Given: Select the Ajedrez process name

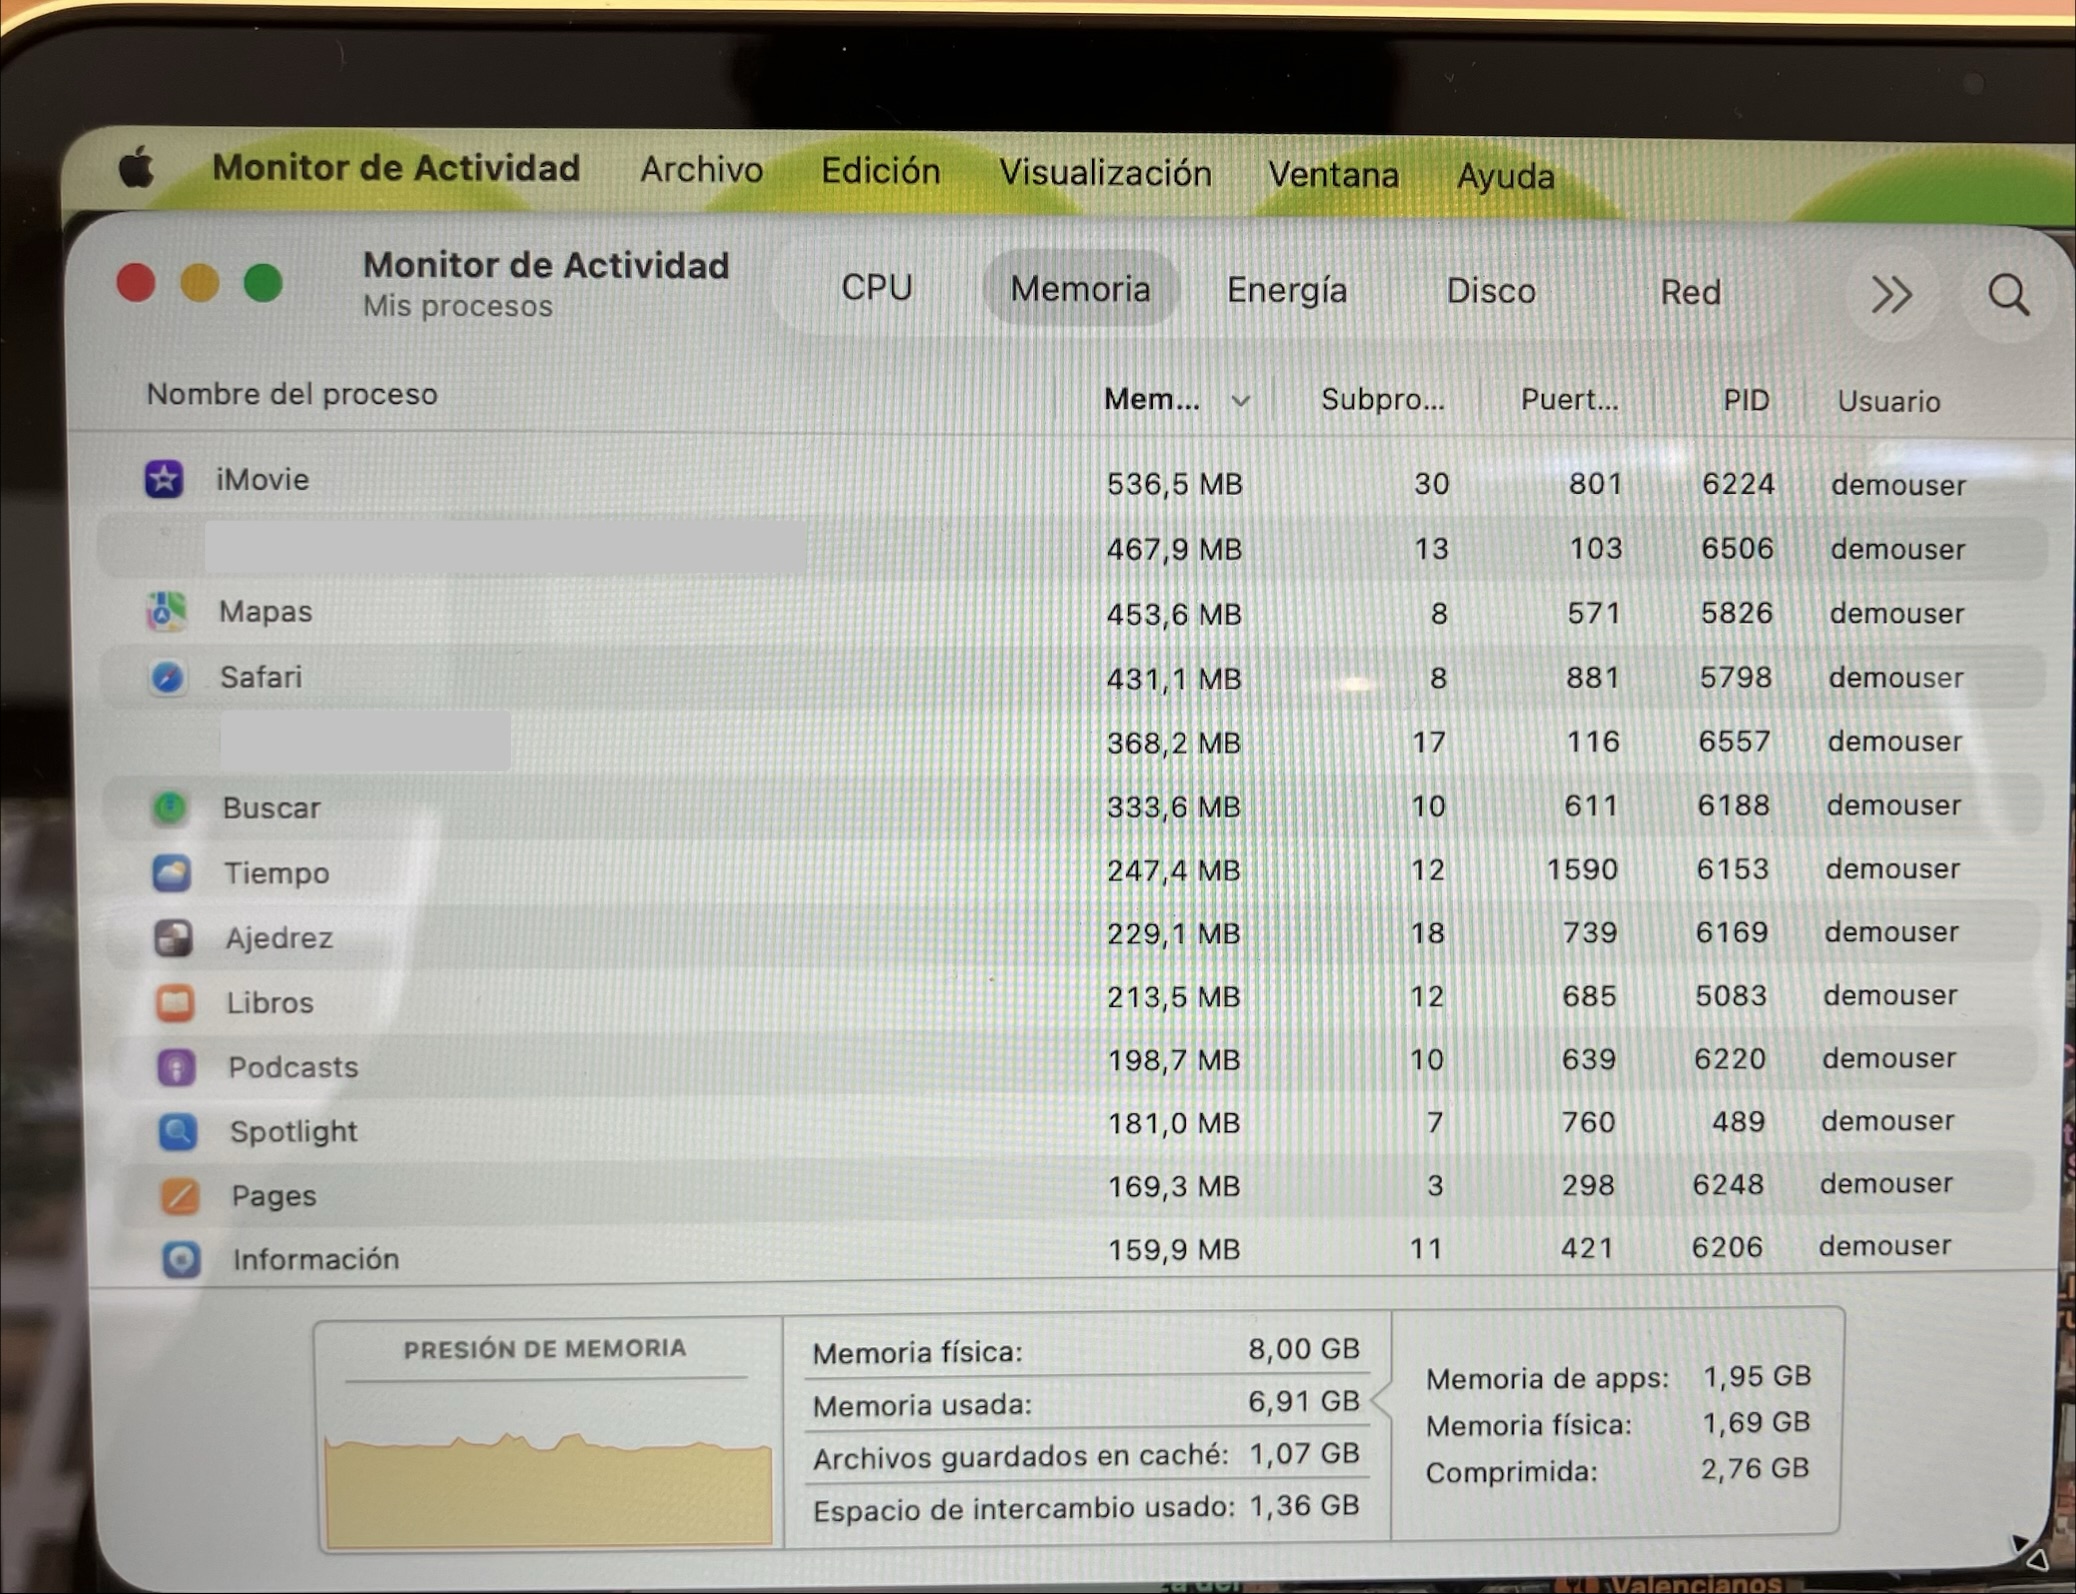Looking at the screenshot, I should pos(279,938).
